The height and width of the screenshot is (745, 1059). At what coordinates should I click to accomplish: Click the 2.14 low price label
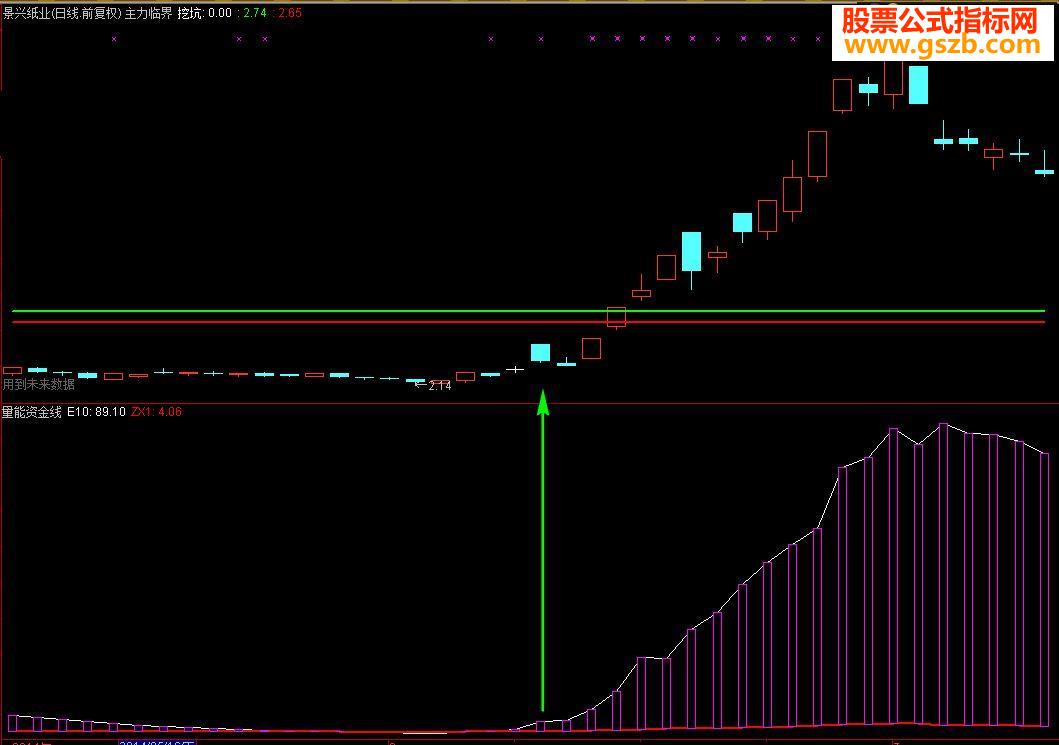[440, 386]
